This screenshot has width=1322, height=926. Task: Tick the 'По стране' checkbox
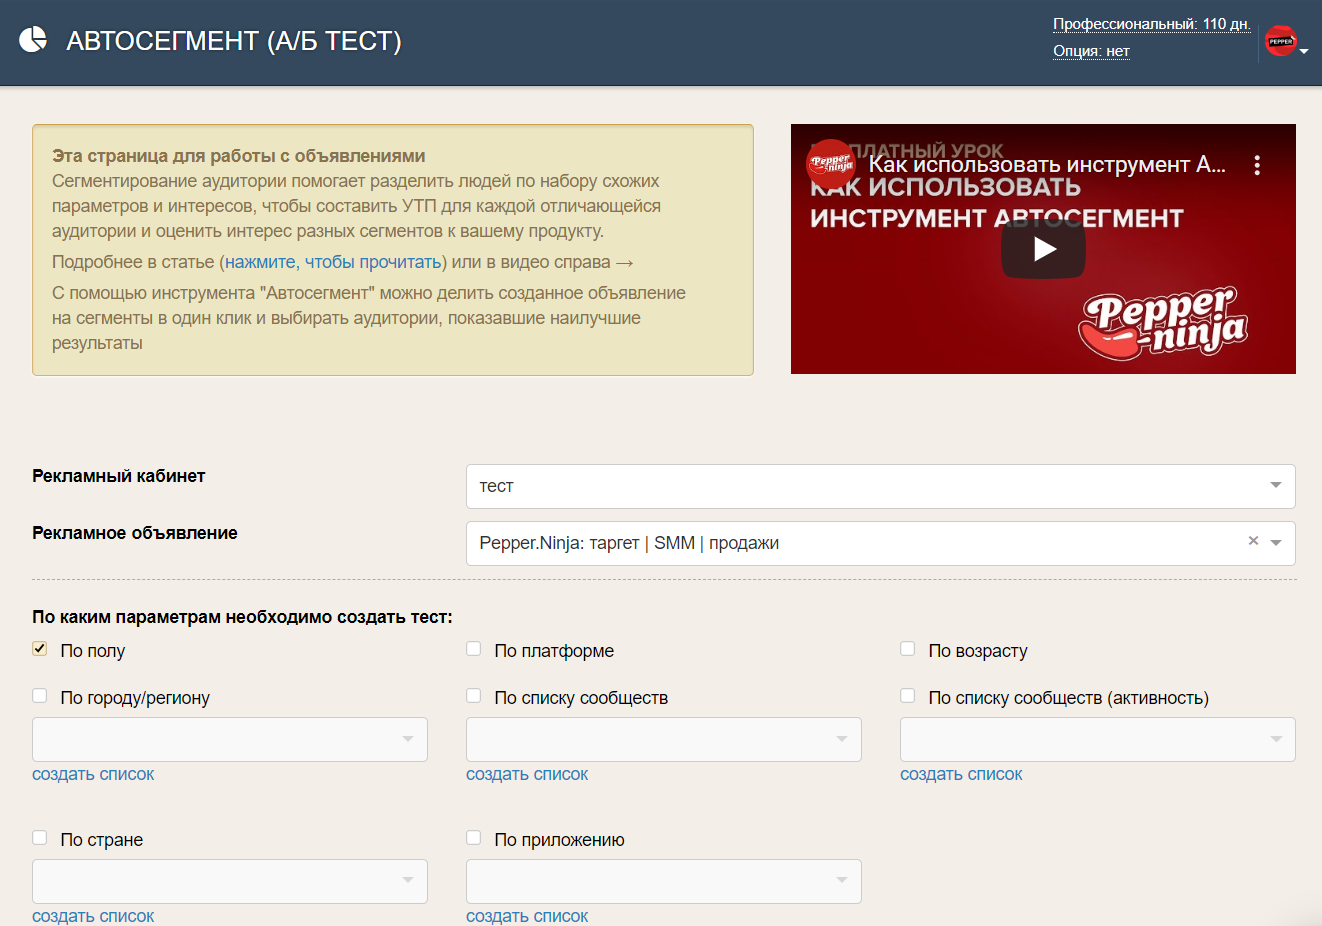click(40, 838)
